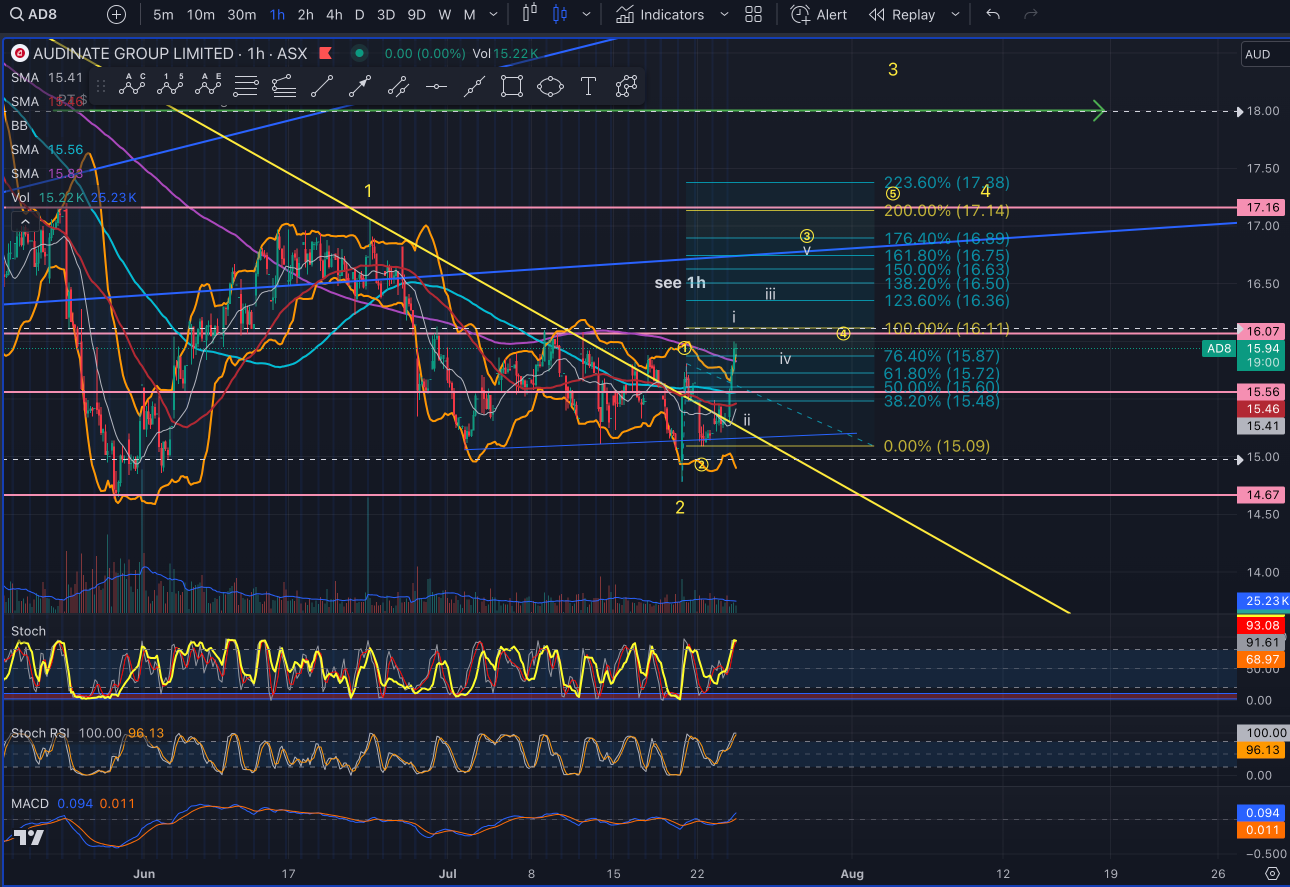Click the redo arrow
The width and height of the screenshot is (1290, 887).
(x=1031, y=15)
